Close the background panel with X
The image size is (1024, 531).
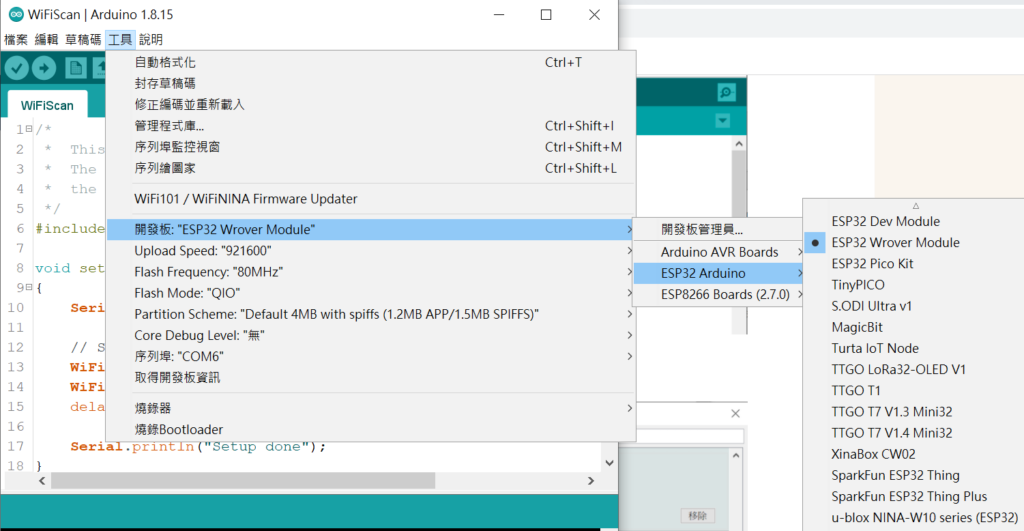pyautogui.click(x=736, y=413)
